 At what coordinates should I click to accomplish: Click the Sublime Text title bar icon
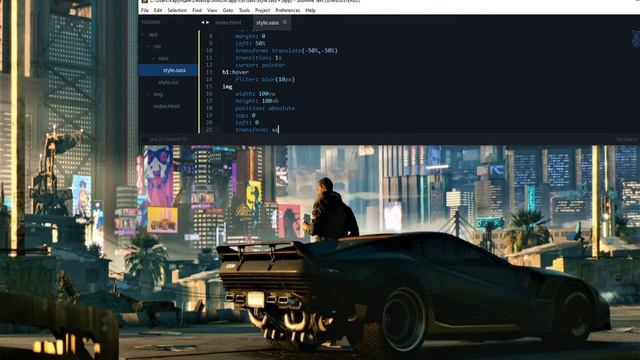(144, 1)
